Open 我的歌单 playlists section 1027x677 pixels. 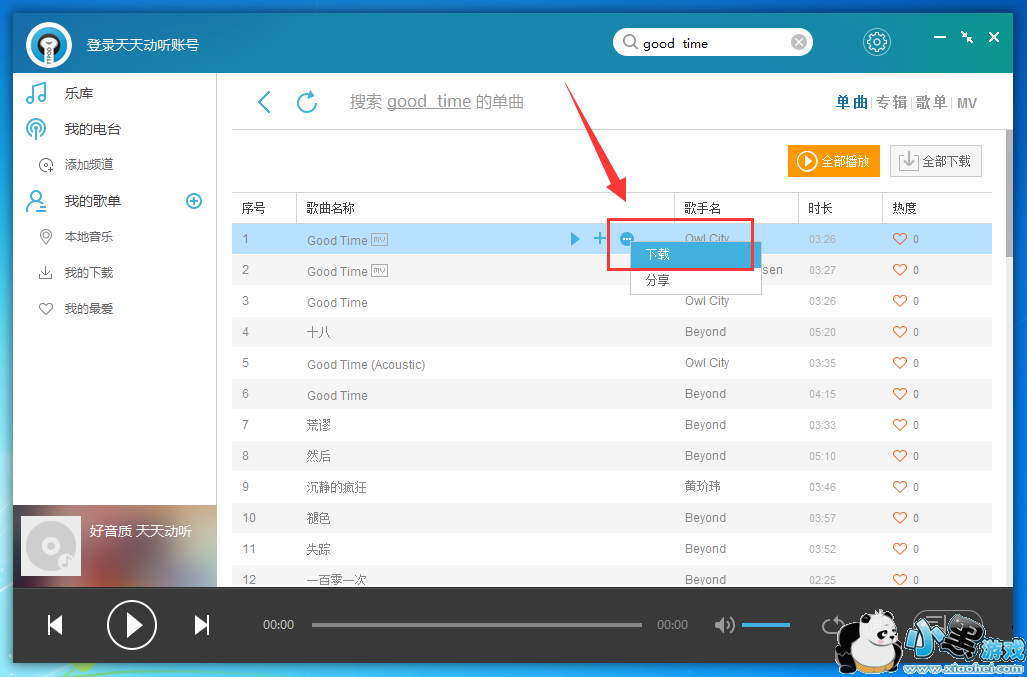coord(92,201)
